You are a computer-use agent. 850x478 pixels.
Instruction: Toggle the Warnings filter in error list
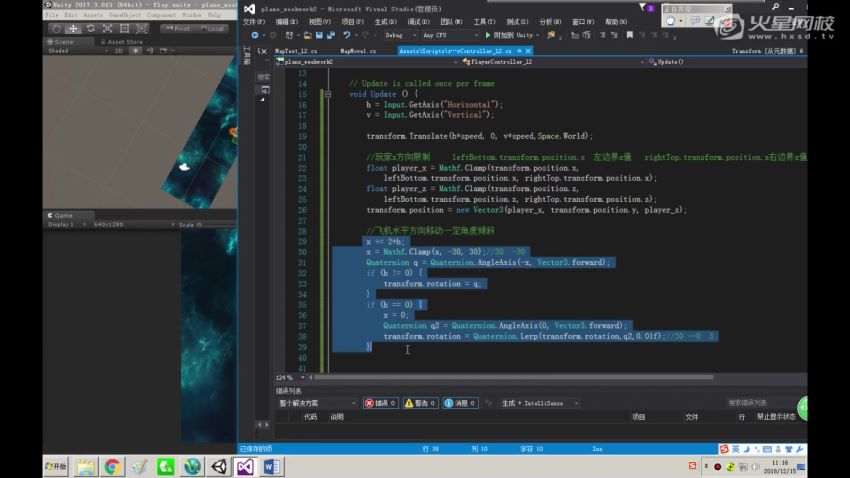[x=423, y=403]
